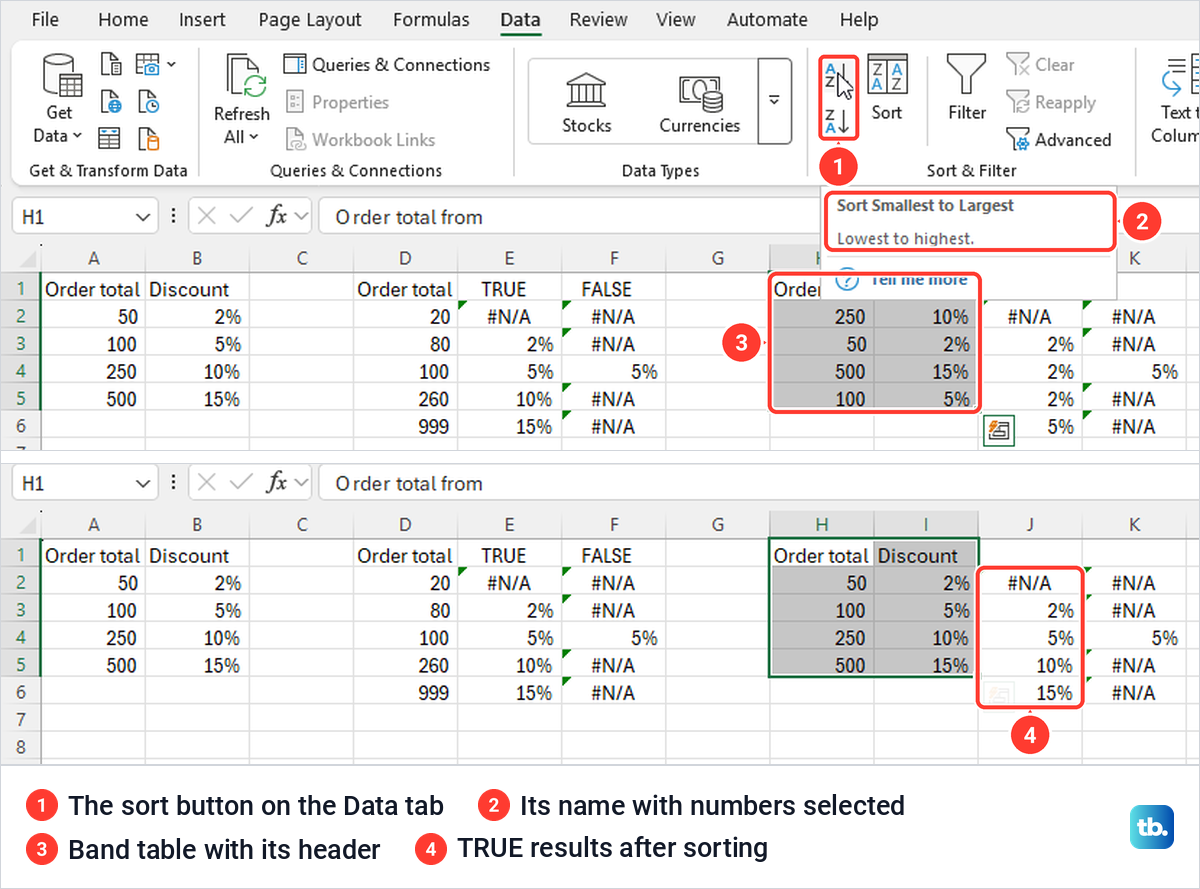Click Sort Largest to Smallest Z-A icon
Image resolution: width=1200 pixels, height=889 pixels.
(x=836, y=122)
